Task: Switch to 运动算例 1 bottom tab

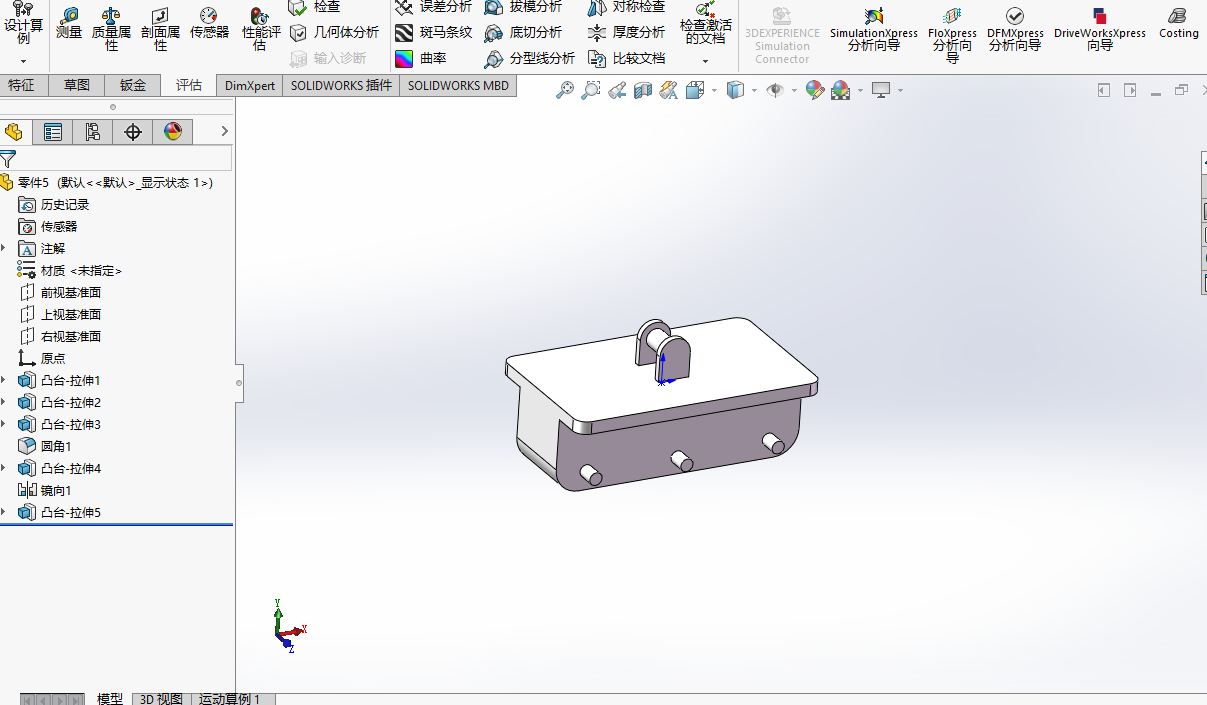Action: click(x=230, y=699)
